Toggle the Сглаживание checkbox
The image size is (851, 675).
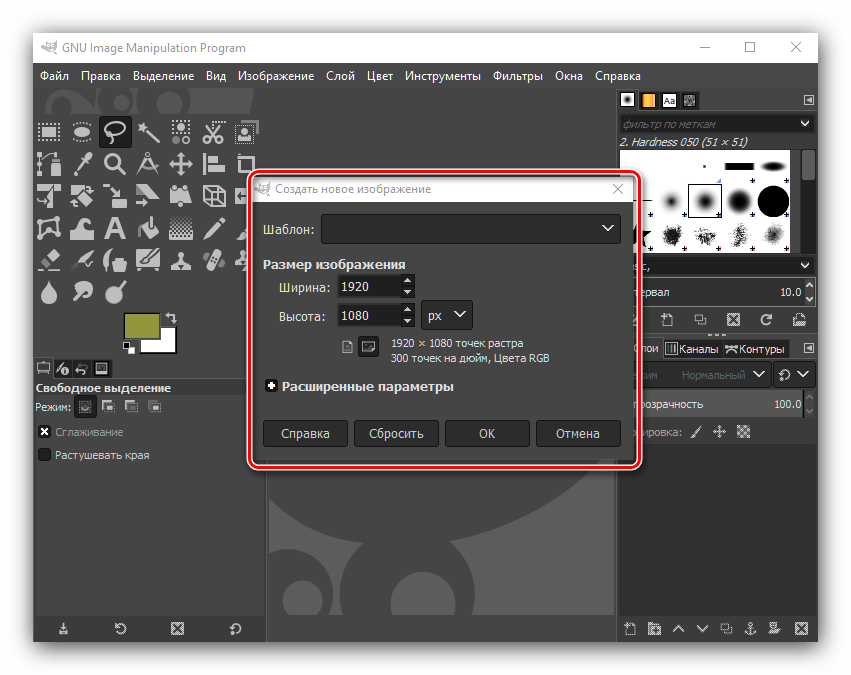[45, 432]
